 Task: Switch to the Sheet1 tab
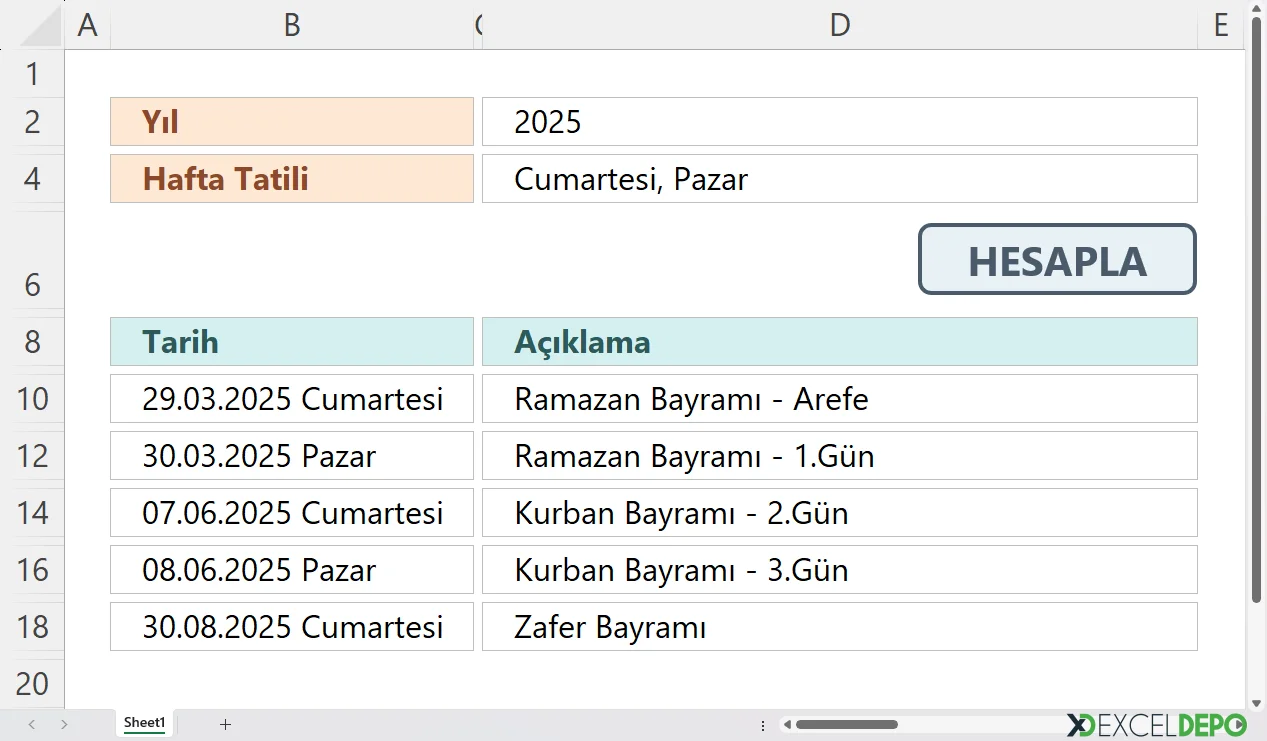[144, 722]
